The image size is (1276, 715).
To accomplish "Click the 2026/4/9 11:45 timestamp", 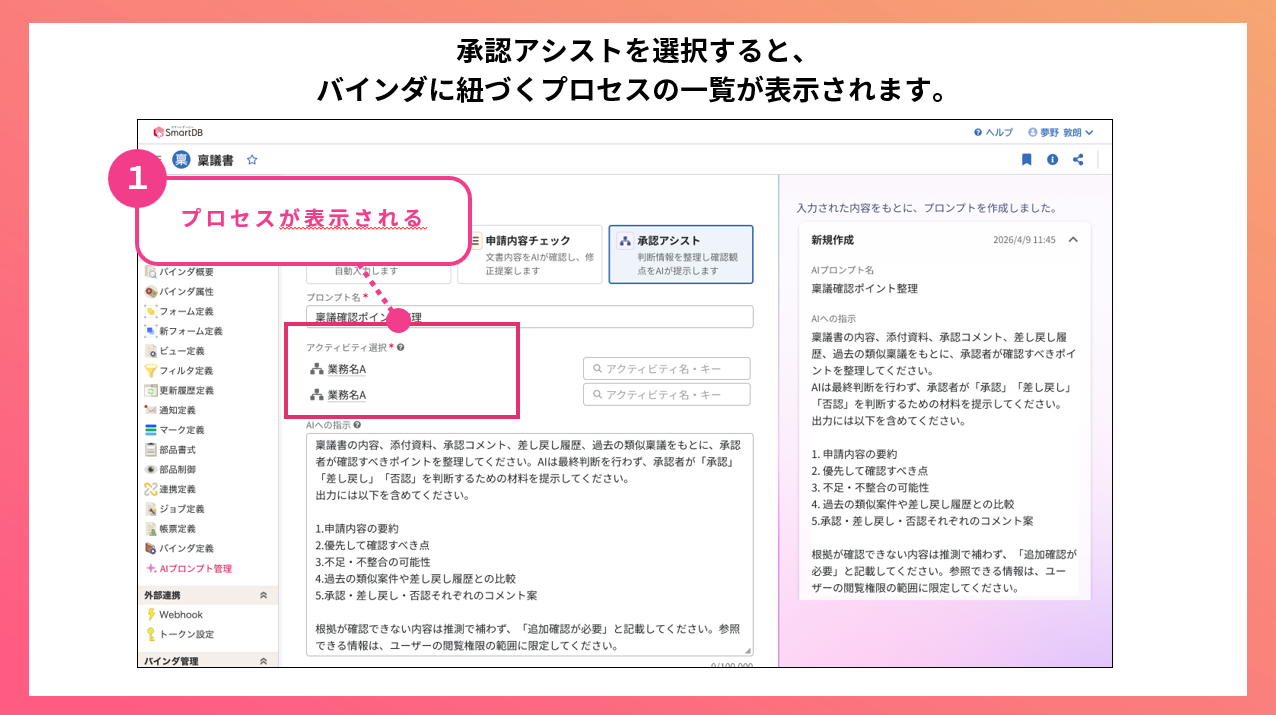I will point(1024,240).
